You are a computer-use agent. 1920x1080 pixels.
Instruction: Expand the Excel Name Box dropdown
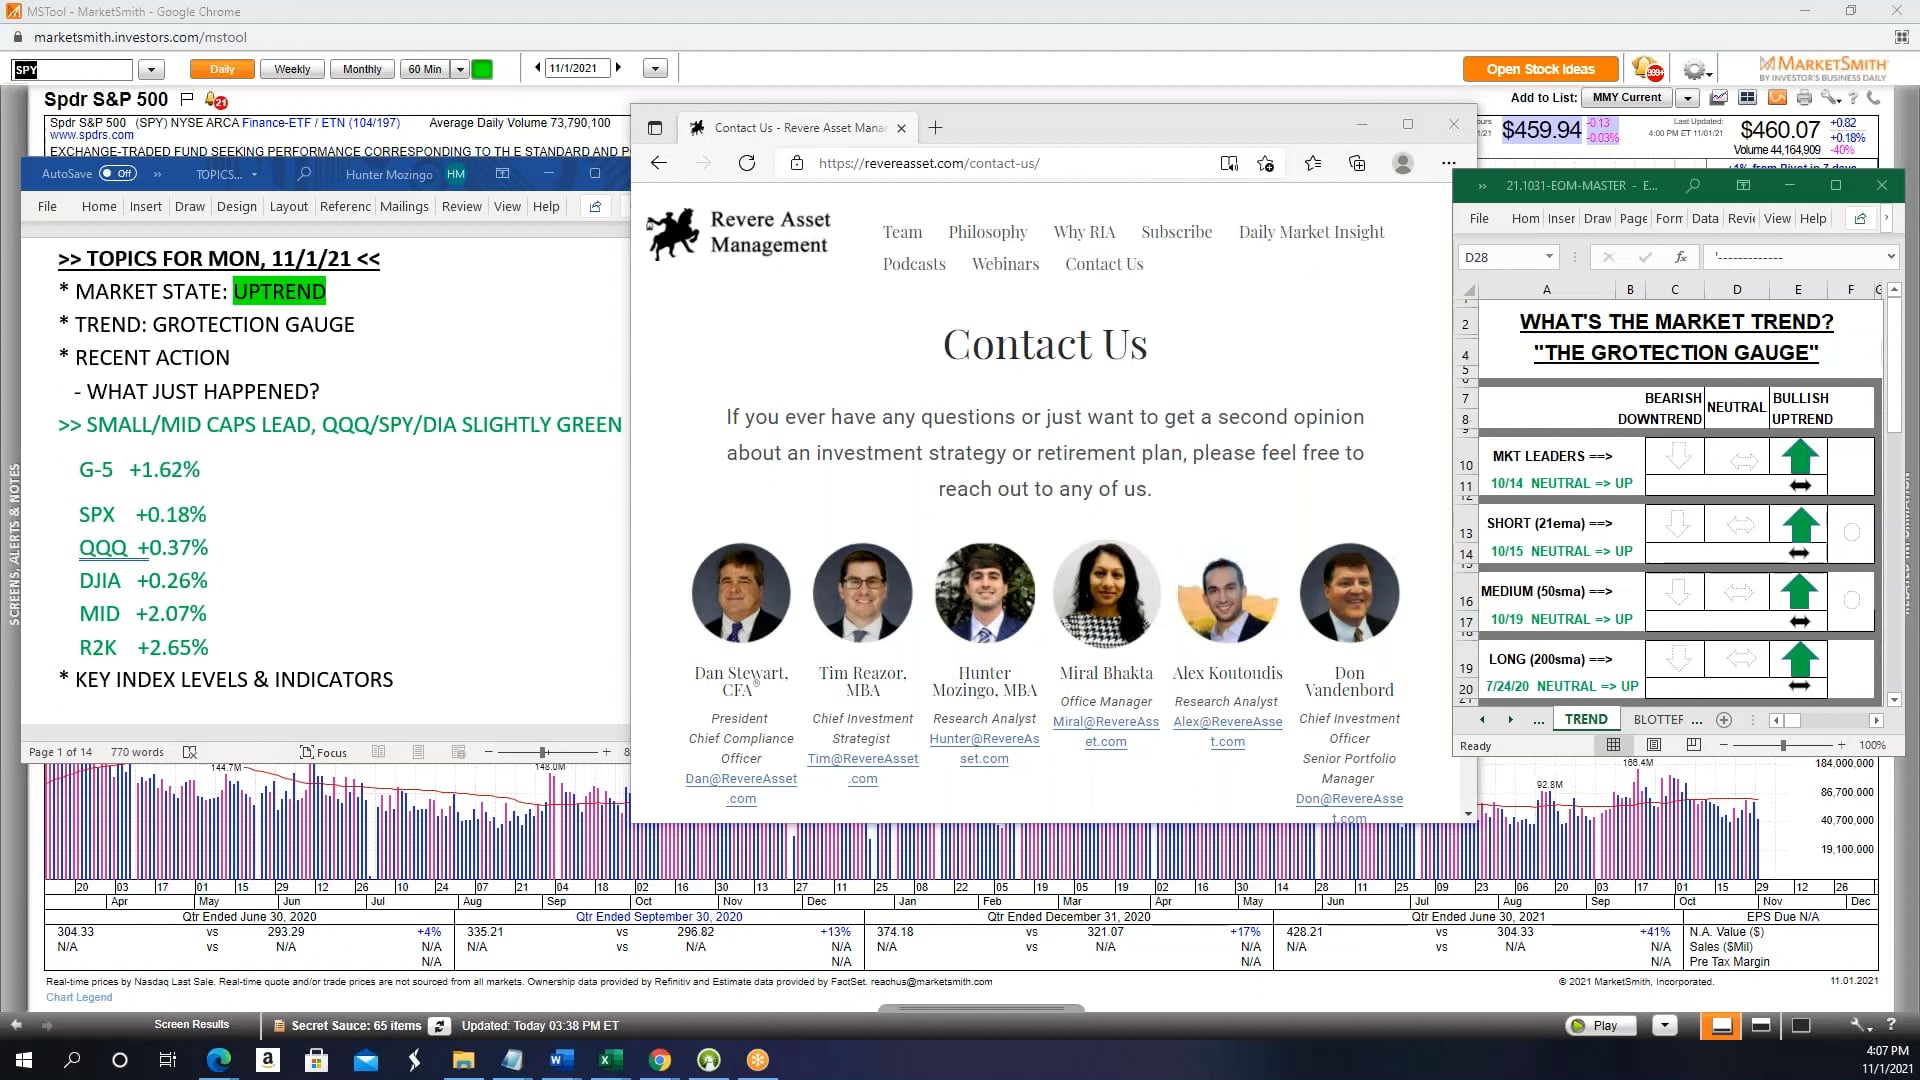(x=1549, y=257)
